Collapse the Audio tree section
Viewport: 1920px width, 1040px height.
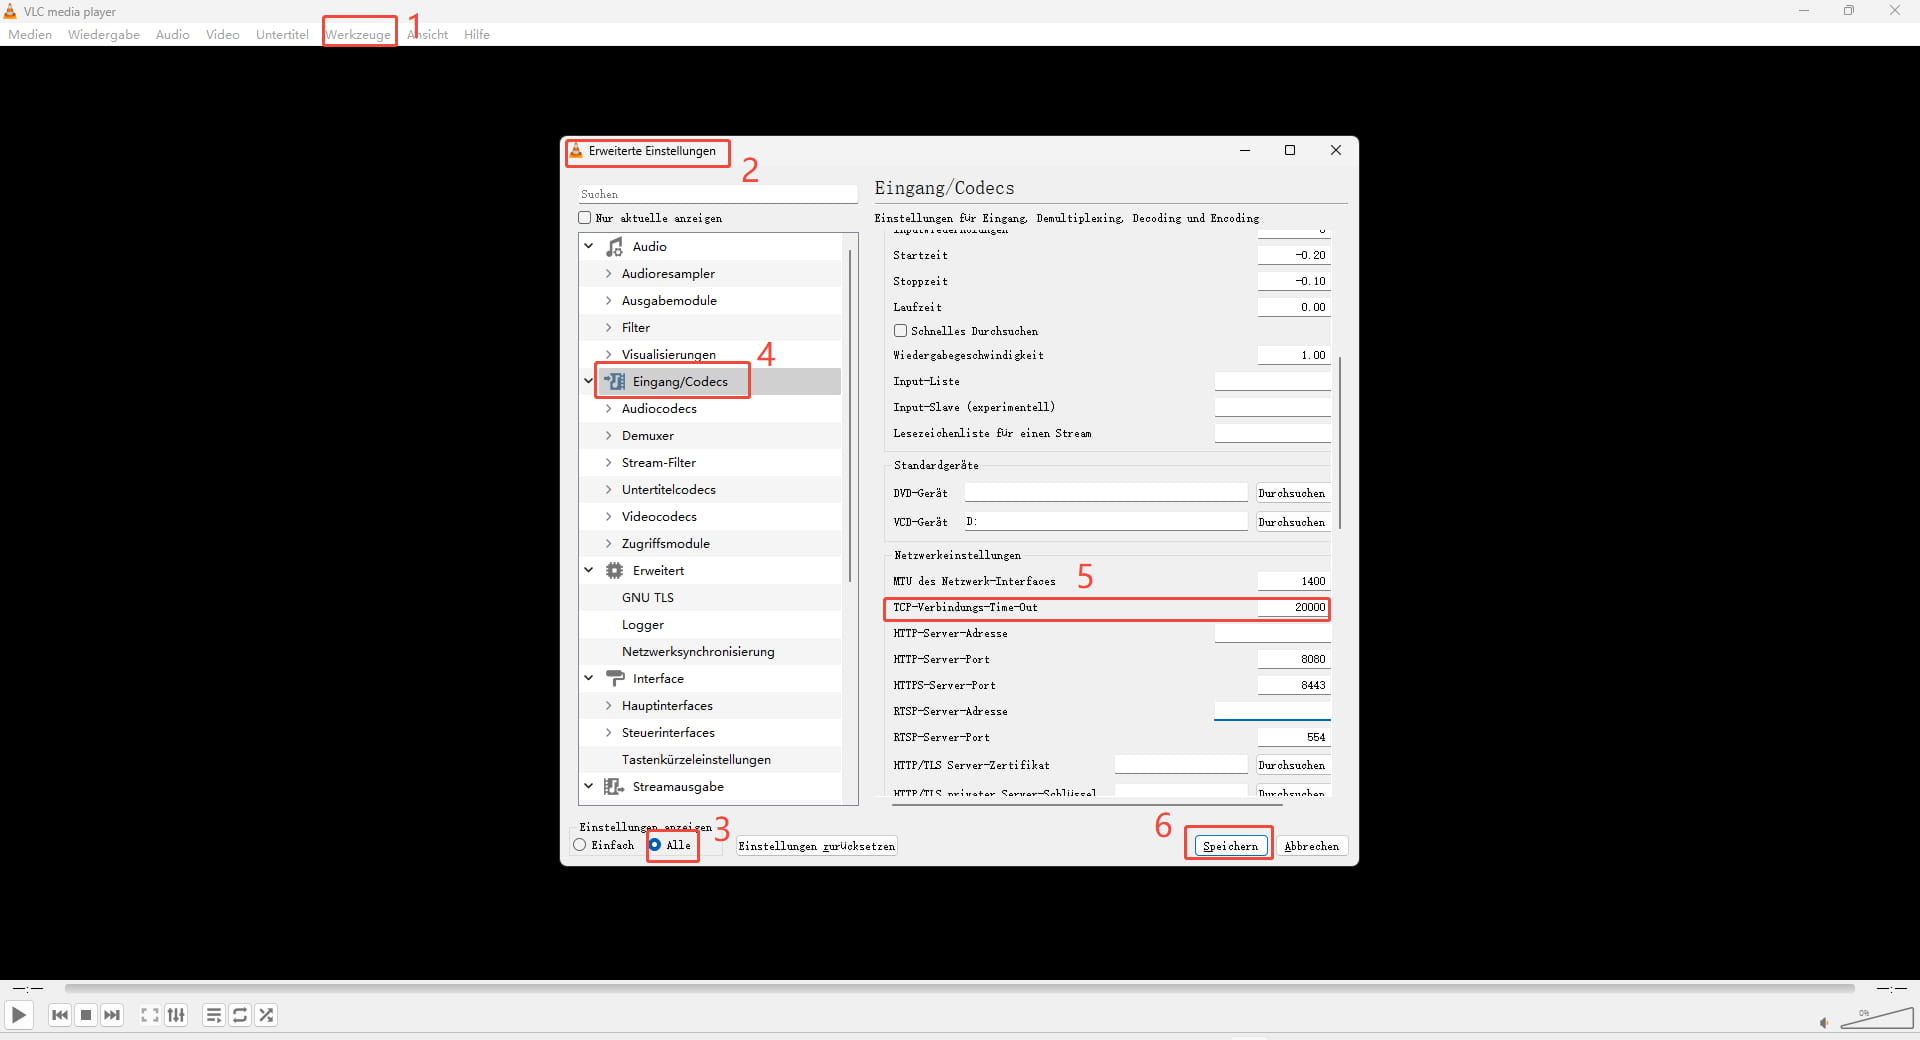tap(589, 246)
